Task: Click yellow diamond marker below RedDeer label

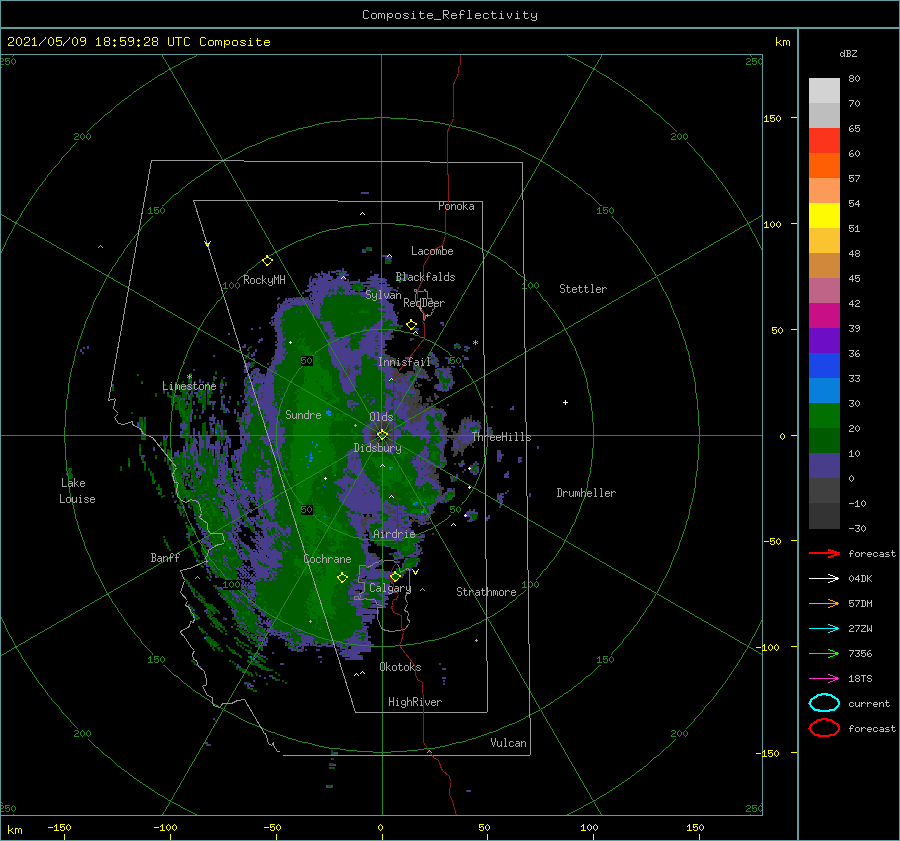Action: (x=411, y=325)
